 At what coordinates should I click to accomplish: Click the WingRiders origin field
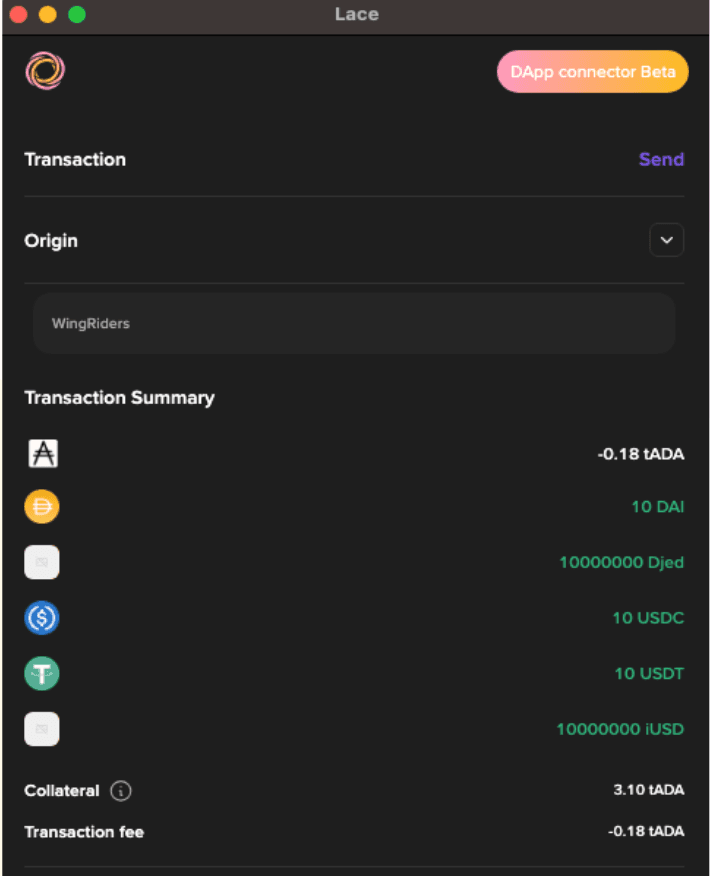tap(355, 323)
